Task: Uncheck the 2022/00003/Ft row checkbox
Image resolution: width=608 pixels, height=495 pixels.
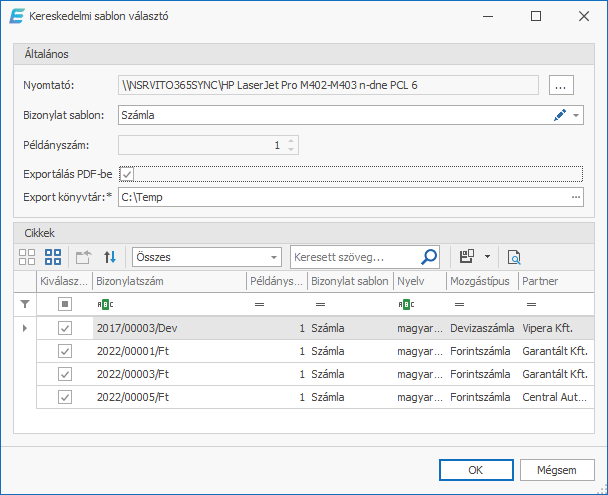Action: tap(65, 374)
